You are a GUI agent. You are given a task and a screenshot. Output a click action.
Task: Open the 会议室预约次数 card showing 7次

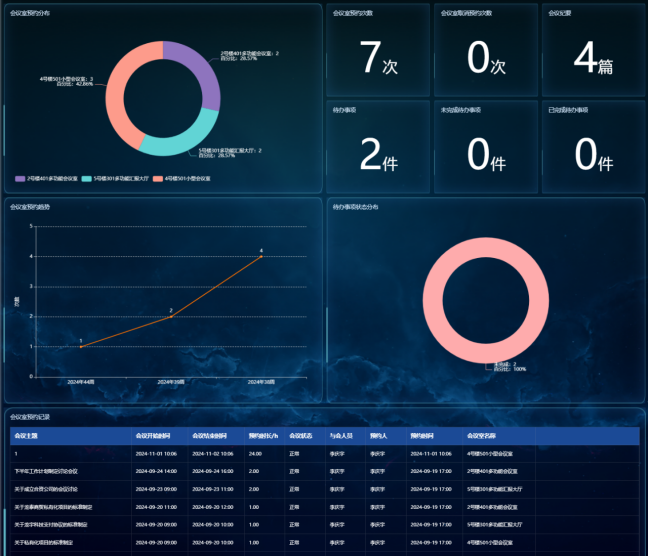tap(377, 50)
